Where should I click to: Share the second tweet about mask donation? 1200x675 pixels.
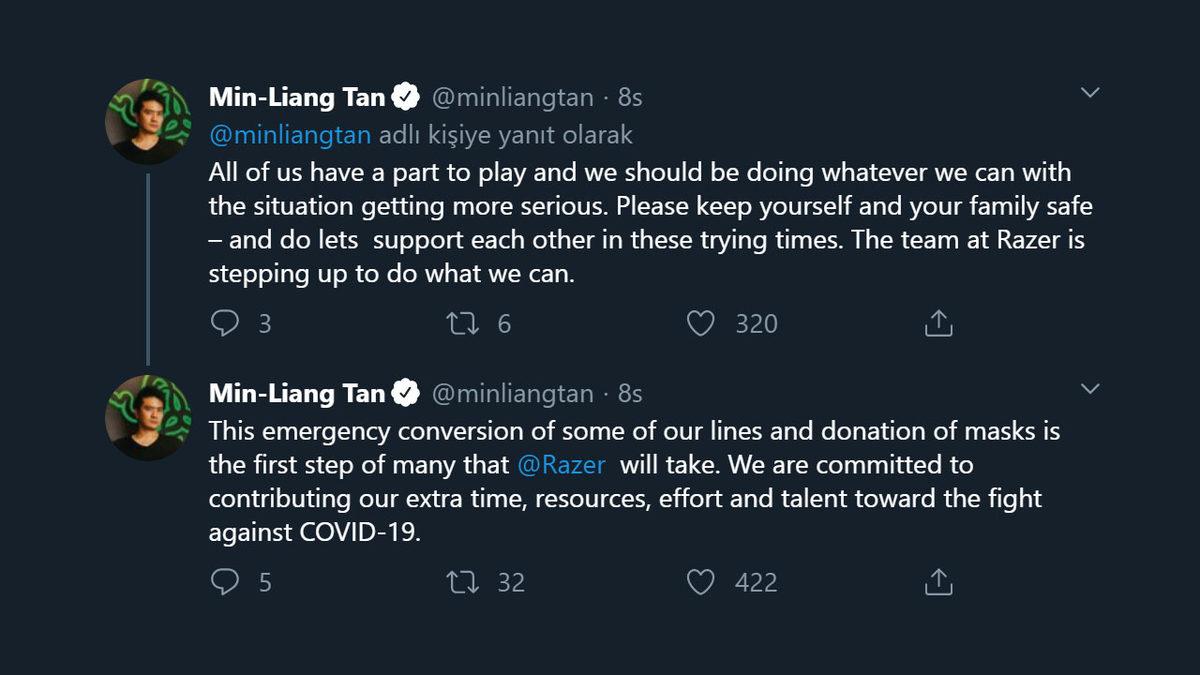pos(938,582)
